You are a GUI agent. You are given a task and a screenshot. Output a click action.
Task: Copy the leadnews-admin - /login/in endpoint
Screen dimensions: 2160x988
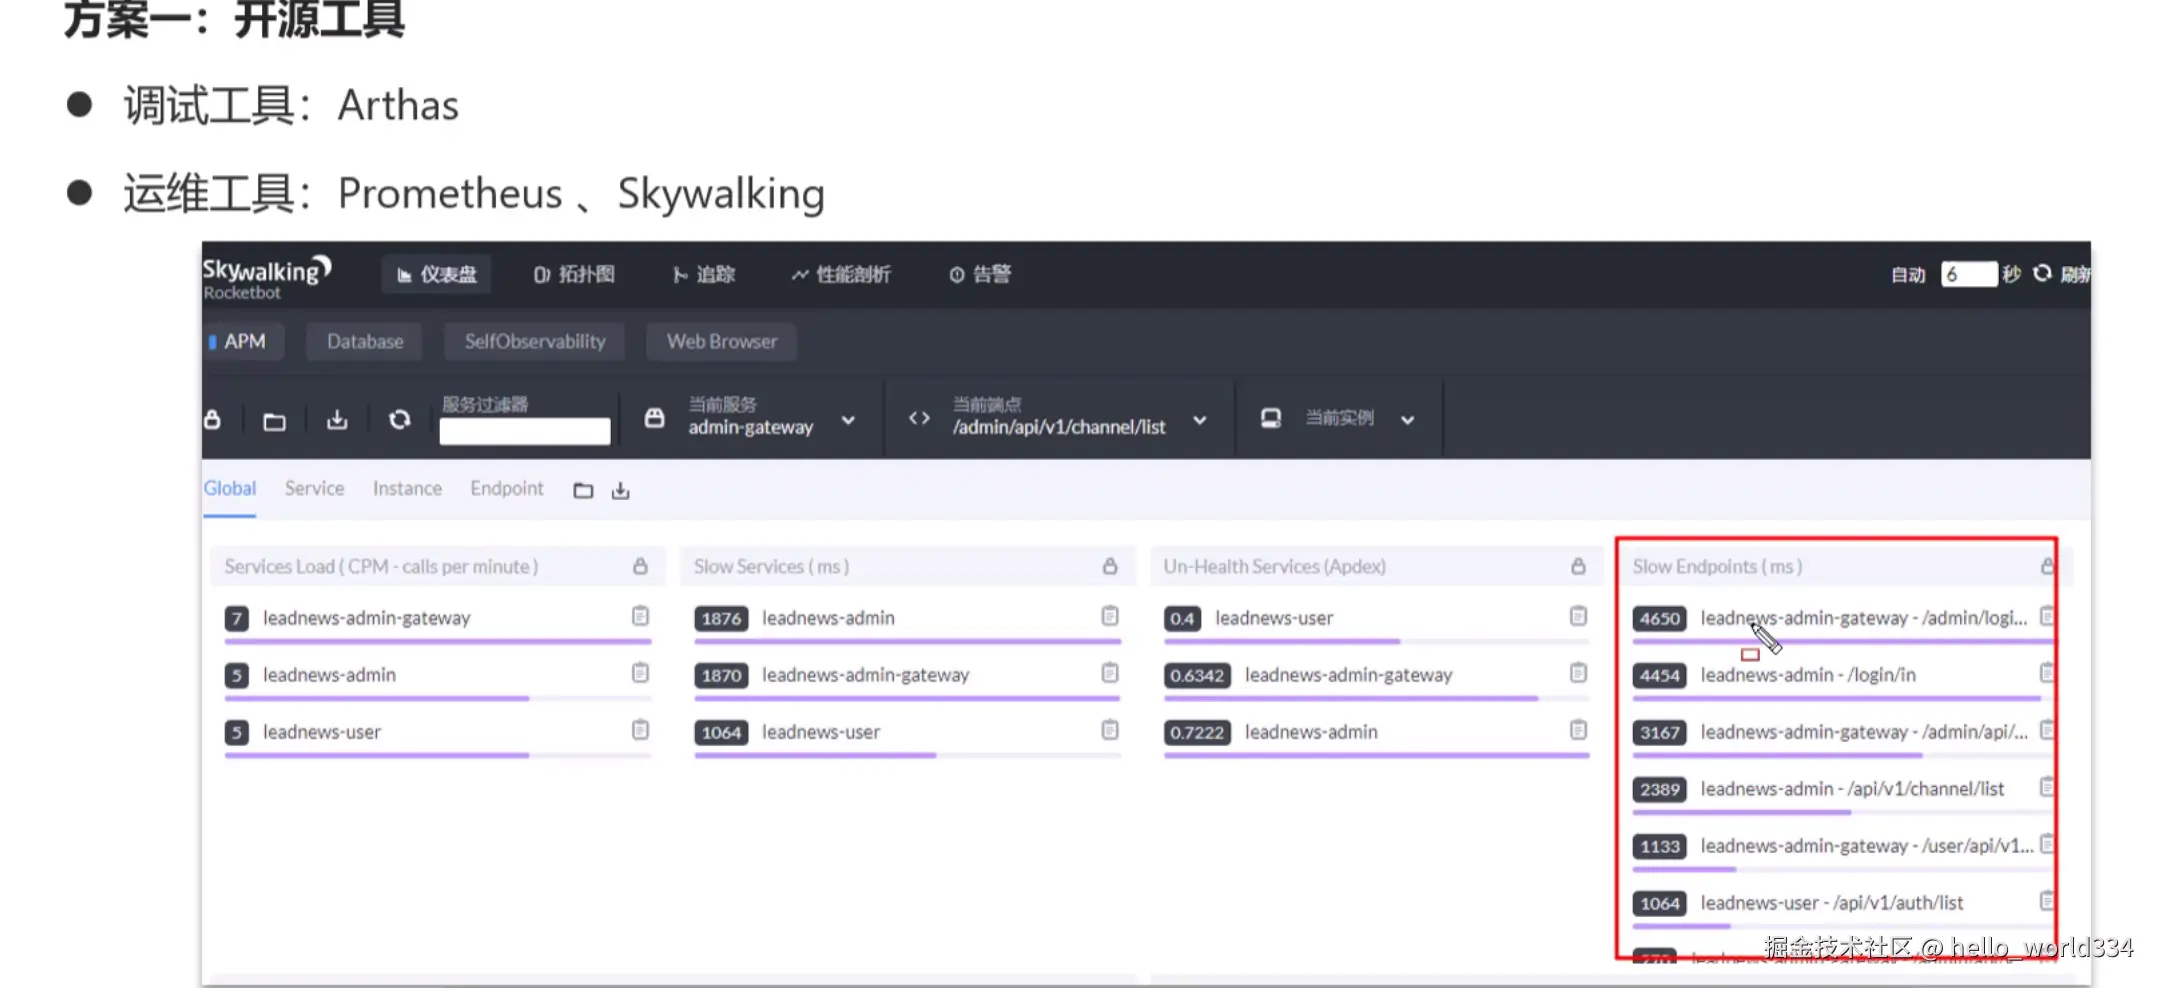coord(2047,673)
